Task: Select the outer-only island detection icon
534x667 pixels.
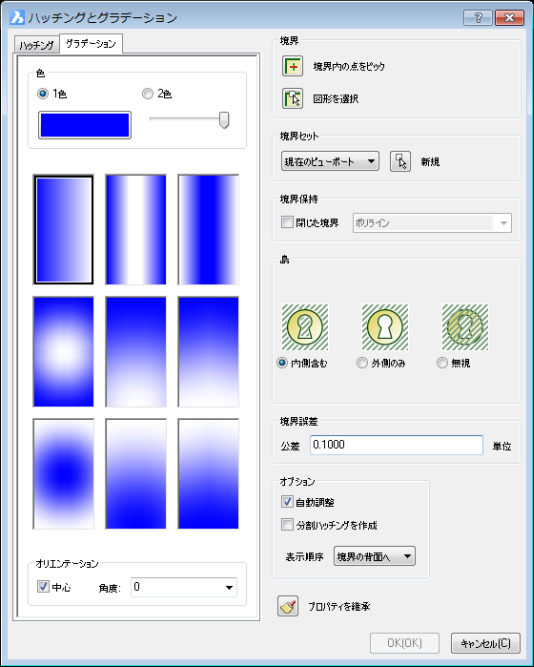Action: click(x=385, y=327)
